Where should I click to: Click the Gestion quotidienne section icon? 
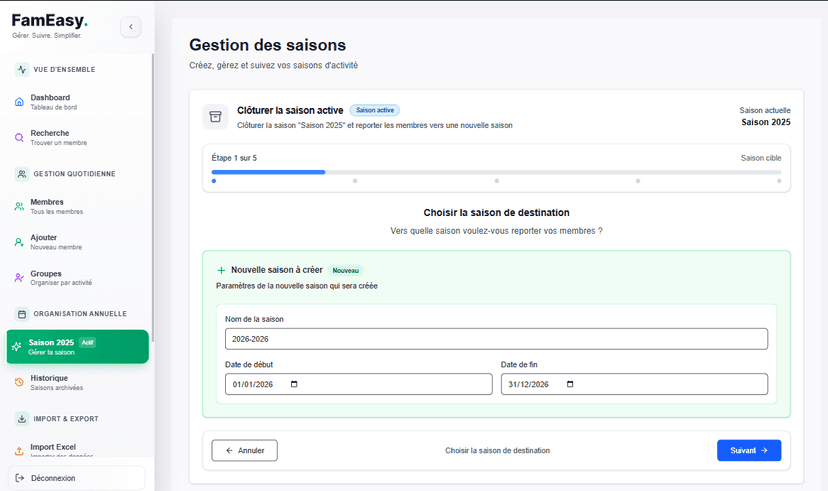point(22,174)
